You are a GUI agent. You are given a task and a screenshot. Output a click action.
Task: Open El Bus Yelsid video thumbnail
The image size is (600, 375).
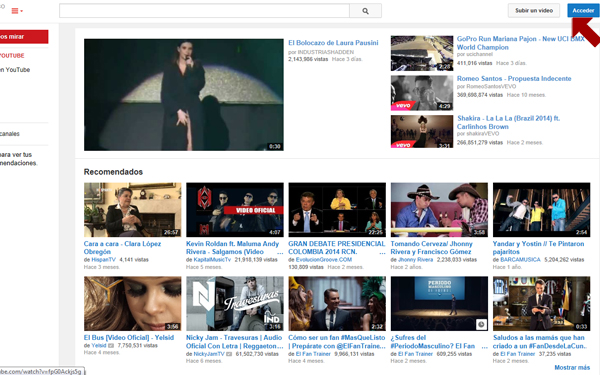(x=133, y=303)
